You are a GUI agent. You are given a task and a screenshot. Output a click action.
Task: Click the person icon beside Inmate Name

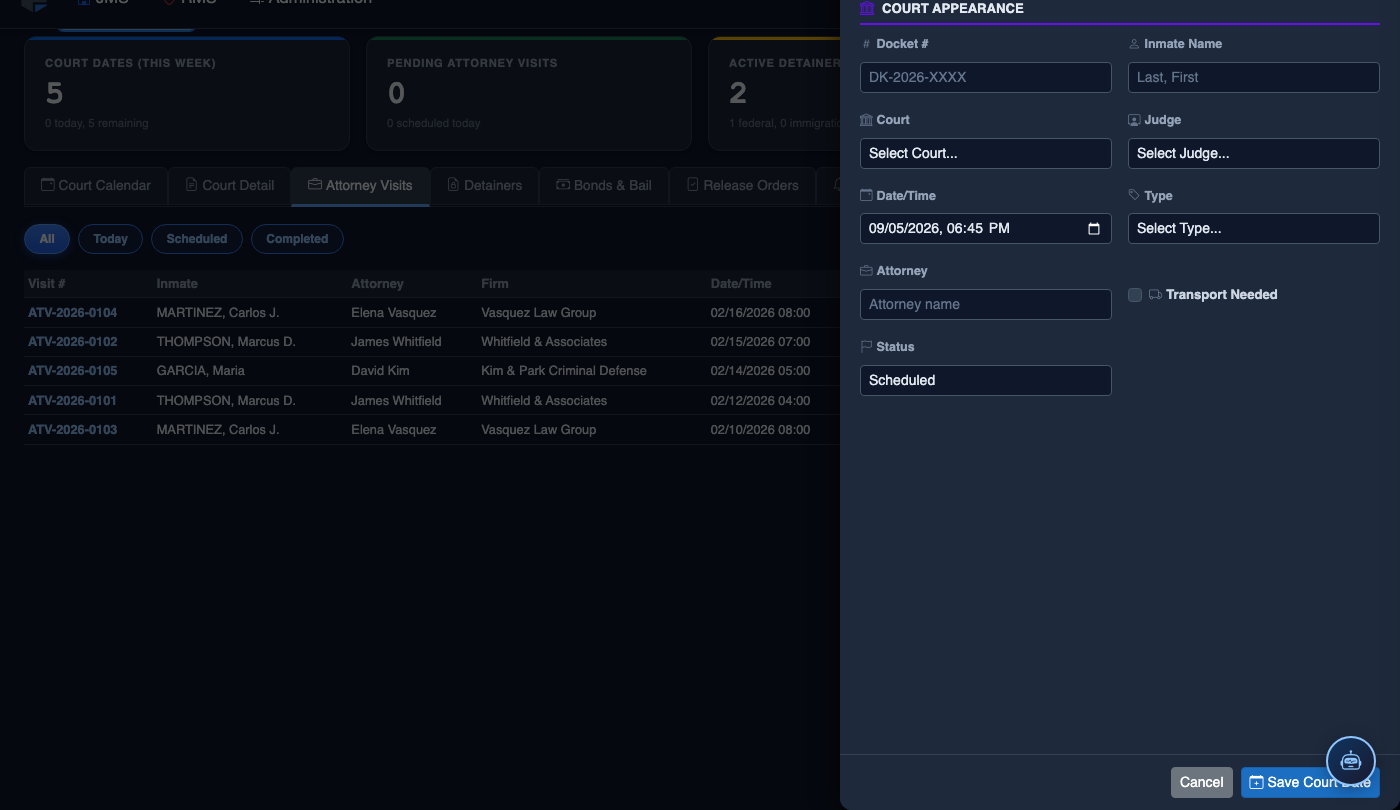point(1134,44)
